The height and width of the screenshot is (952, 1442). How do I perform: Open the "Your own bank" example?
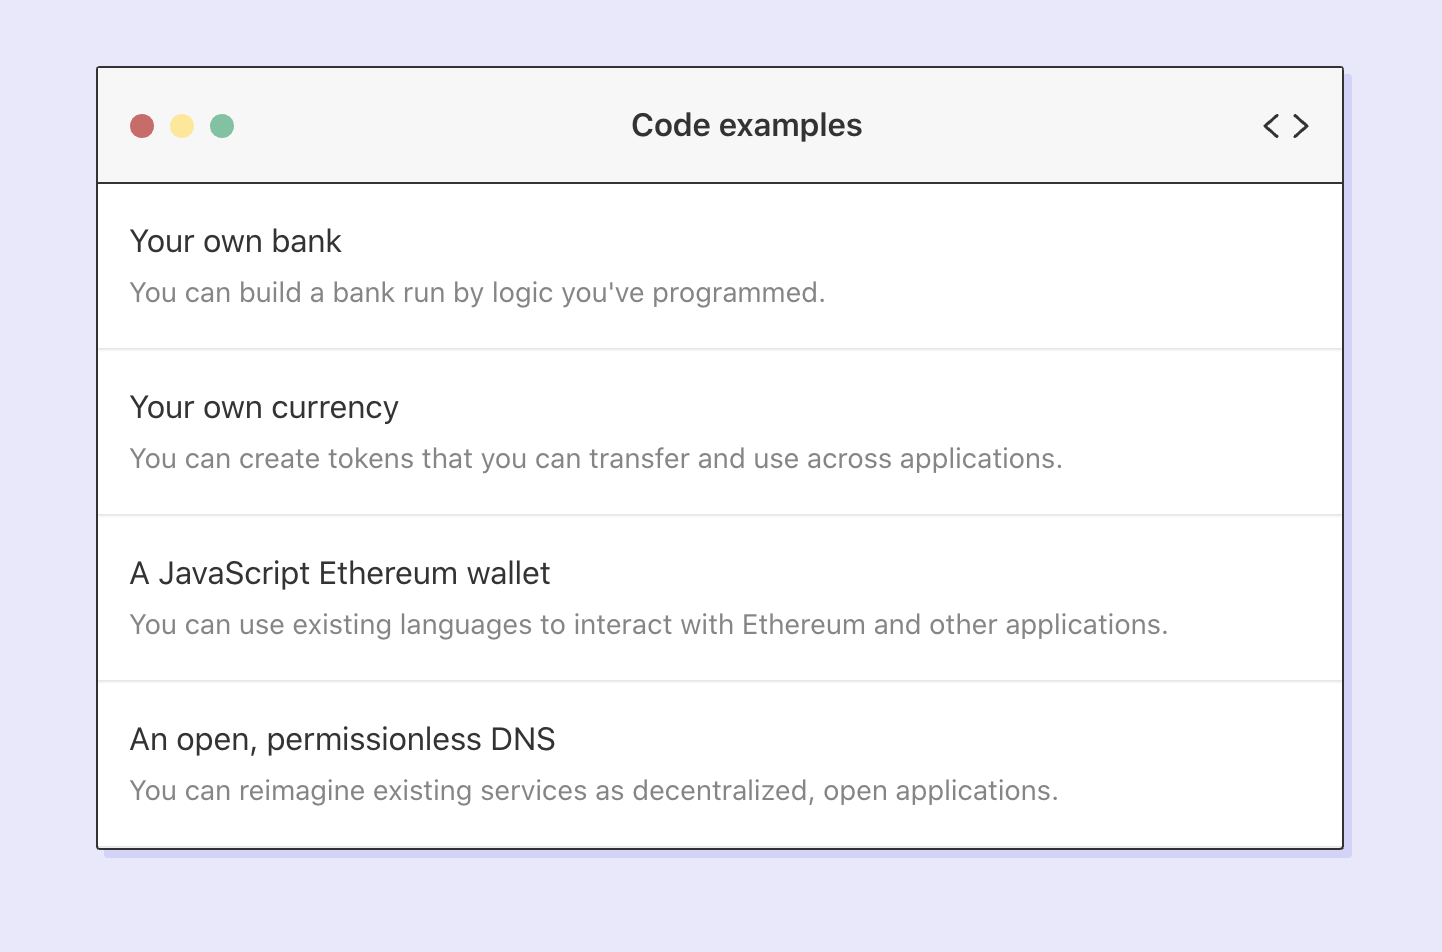pyautogui.click(x=236, y=242)
